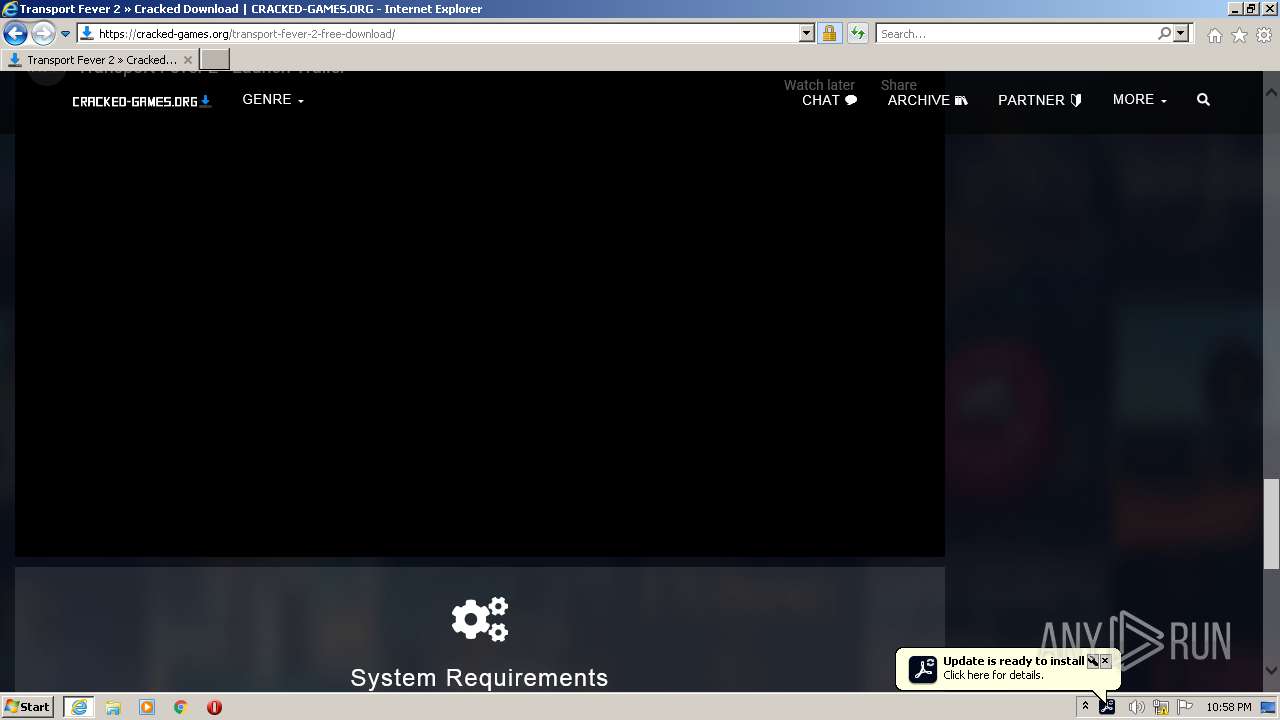1280x720 pixels.
Task: Click the video Watch later button
Action: [x=819, y=85]
